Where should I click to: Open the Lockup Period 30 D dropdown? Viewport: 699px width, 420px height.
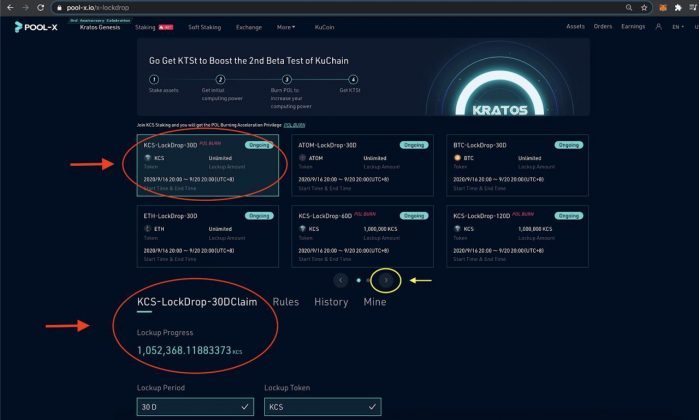(x=195, y=407)
